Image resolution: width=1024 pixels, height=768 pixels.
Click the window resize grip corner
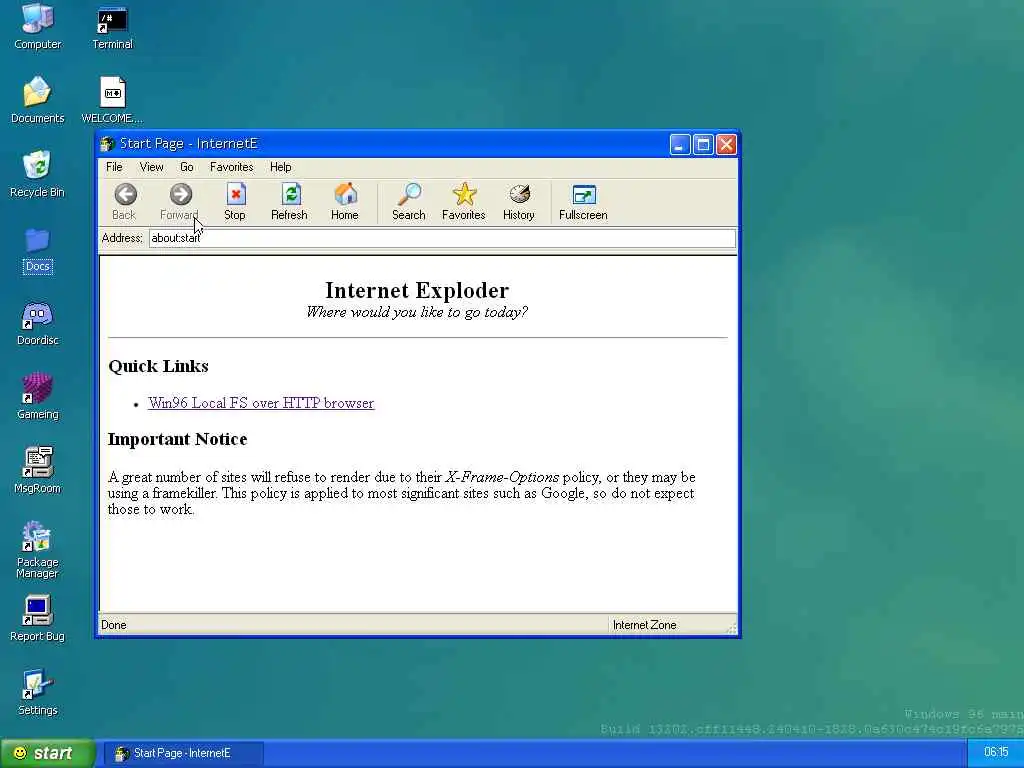(x=731, y=628)
